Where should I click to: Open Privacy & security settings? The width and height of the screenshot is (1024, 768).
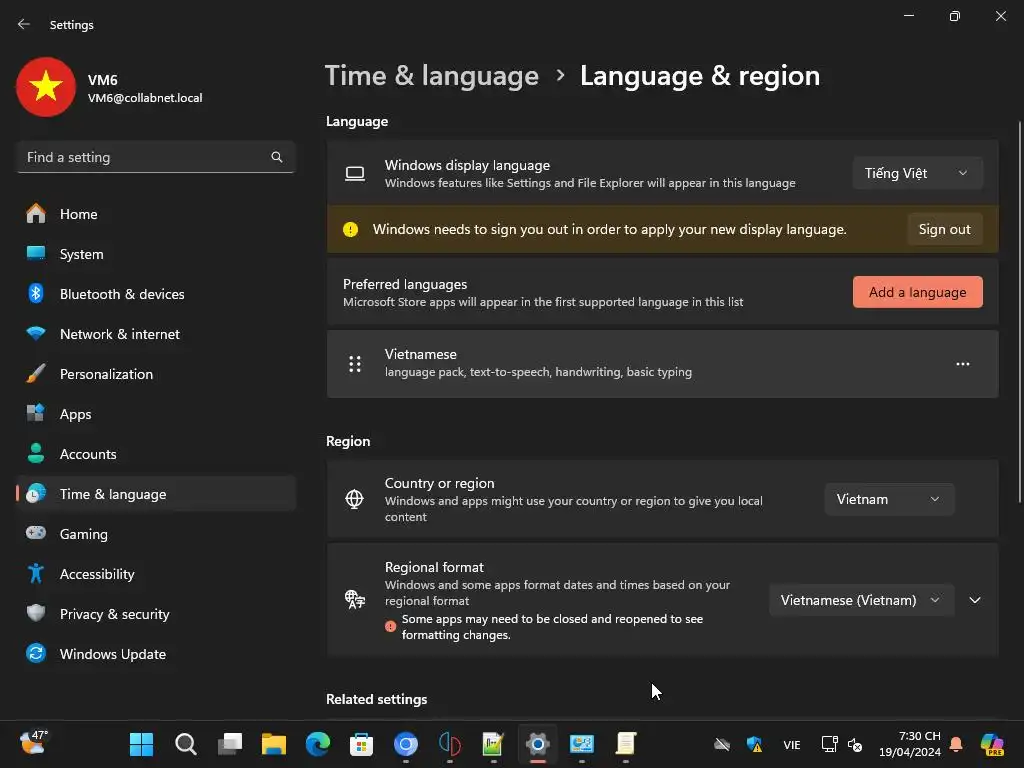[155, 614]
